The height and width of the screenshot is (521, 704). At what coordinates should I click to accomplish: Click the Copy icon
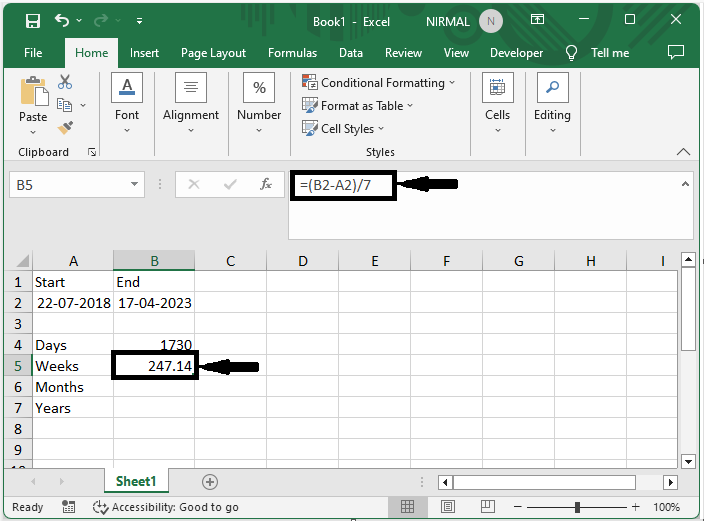64,105
